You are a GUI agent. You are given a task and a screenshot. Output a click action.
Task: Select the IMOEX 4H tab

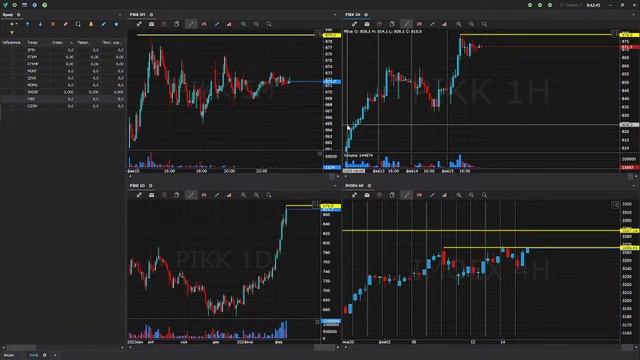coord(354,186)
